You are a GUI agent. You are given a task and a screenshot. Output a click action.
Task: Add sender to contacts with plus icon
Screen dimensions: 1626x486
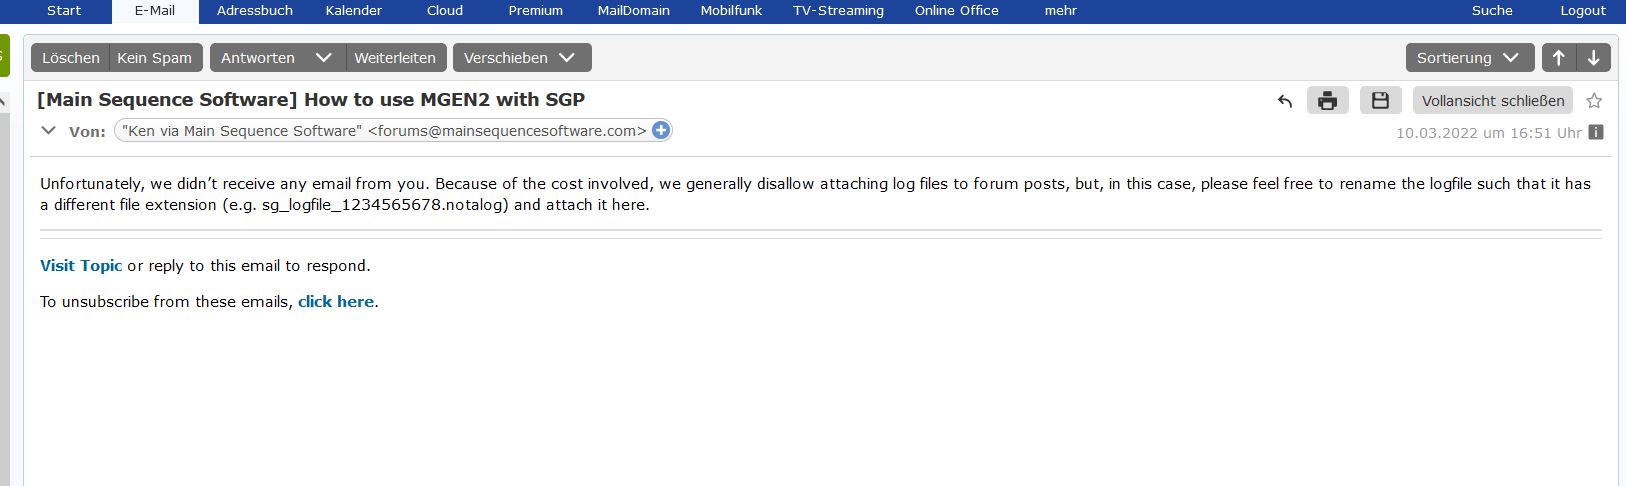click(x=661, y=130)
